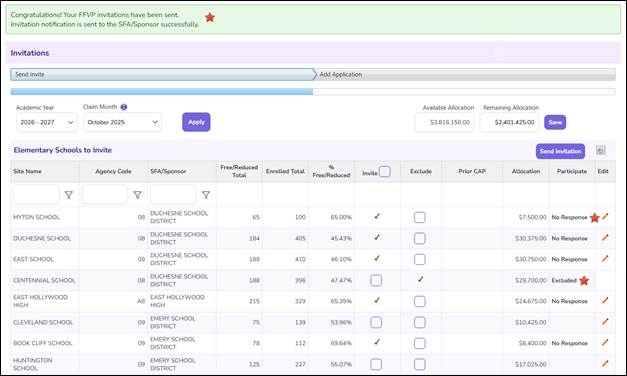
Task: Check Invite box for Cleveland School
Action: tap(376, 322)
